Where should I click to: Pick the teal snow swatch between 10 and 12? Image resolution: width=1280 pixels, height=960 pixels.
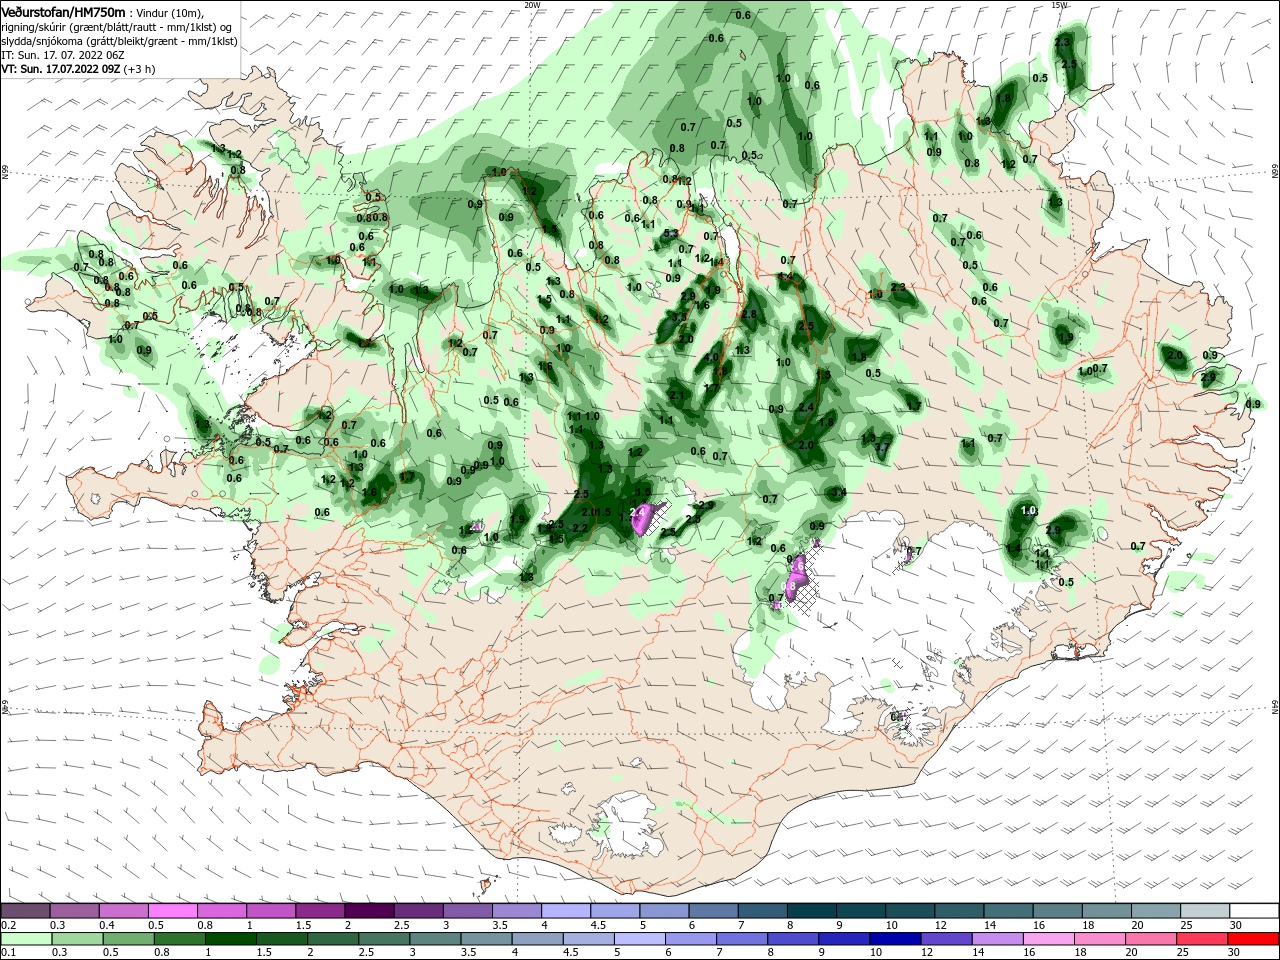910,911
